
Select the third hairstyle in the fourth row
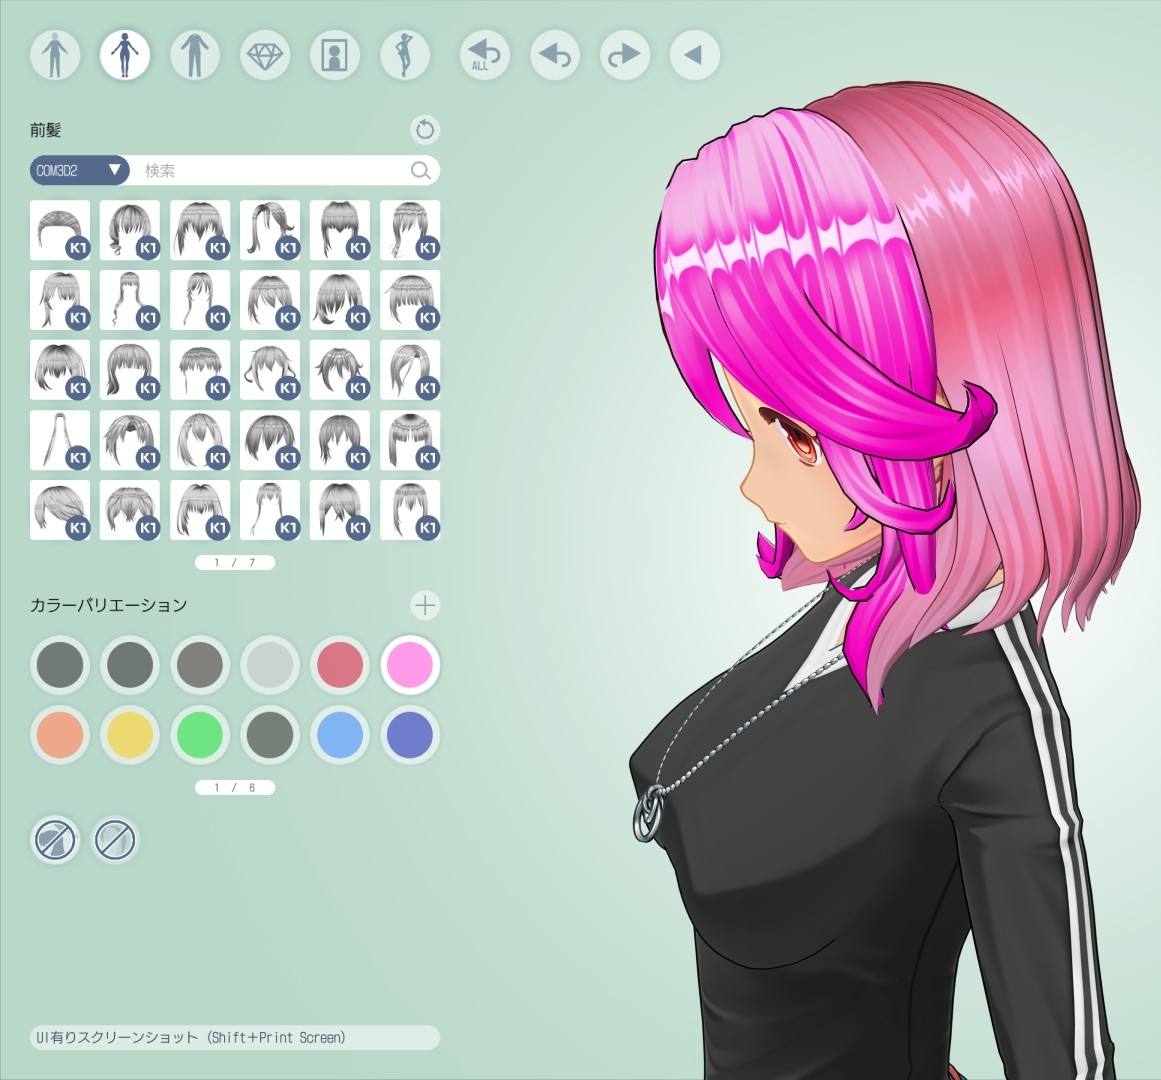point(200,440)
